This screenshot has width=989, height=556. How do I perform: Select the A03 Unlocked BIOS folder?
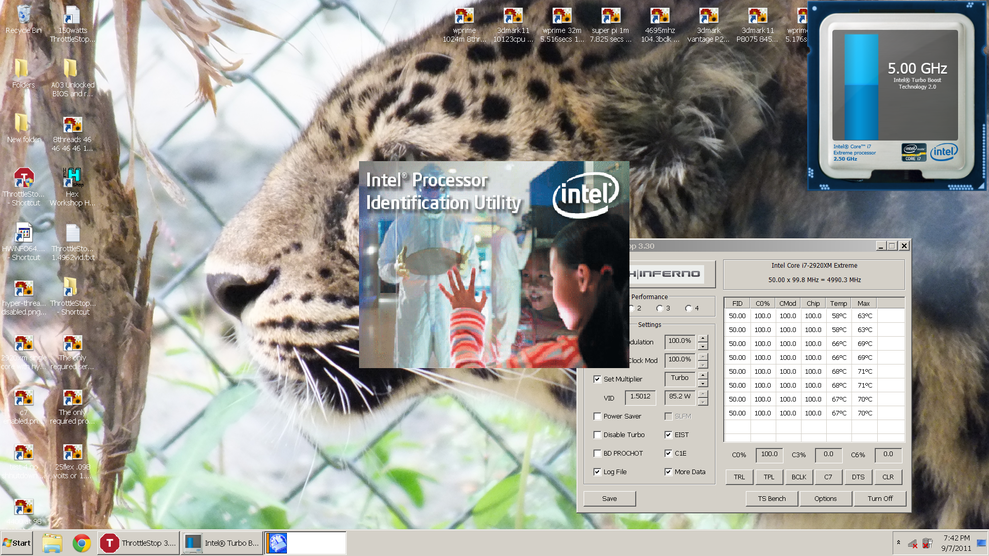click(x=72, y=79)
